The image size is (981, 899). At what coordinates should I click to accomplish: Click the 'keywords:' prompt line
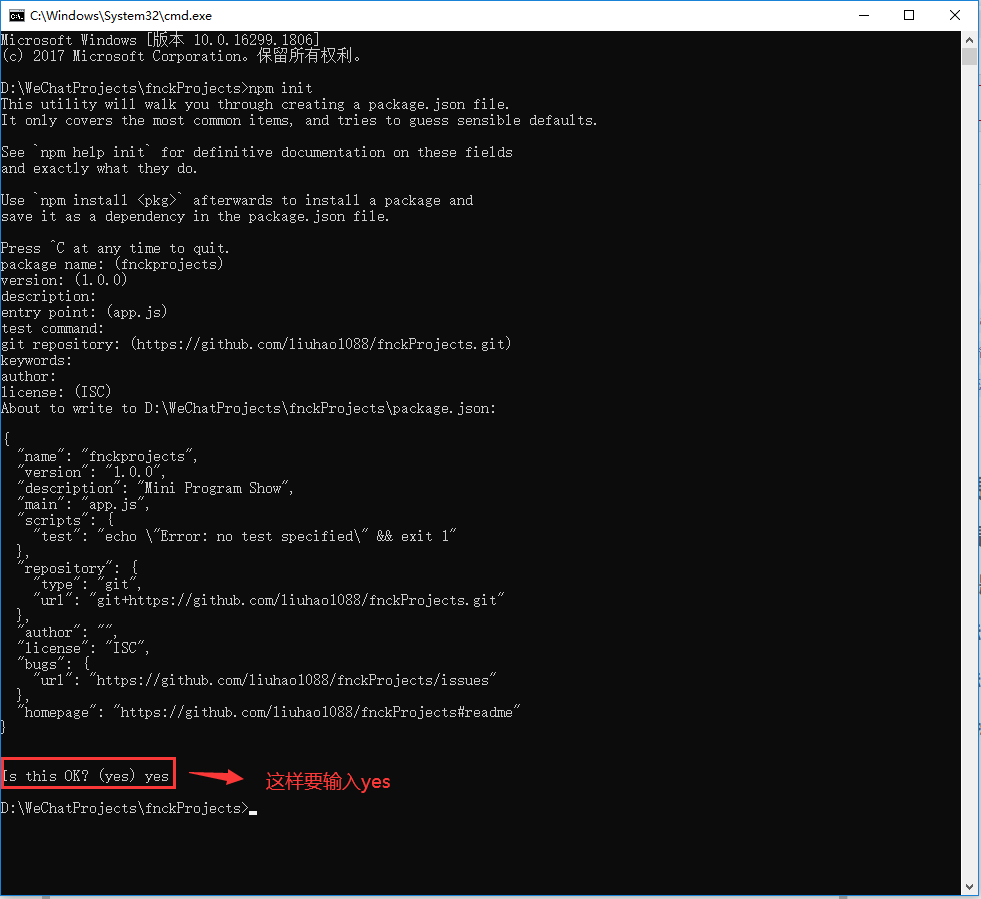(36, 360)
